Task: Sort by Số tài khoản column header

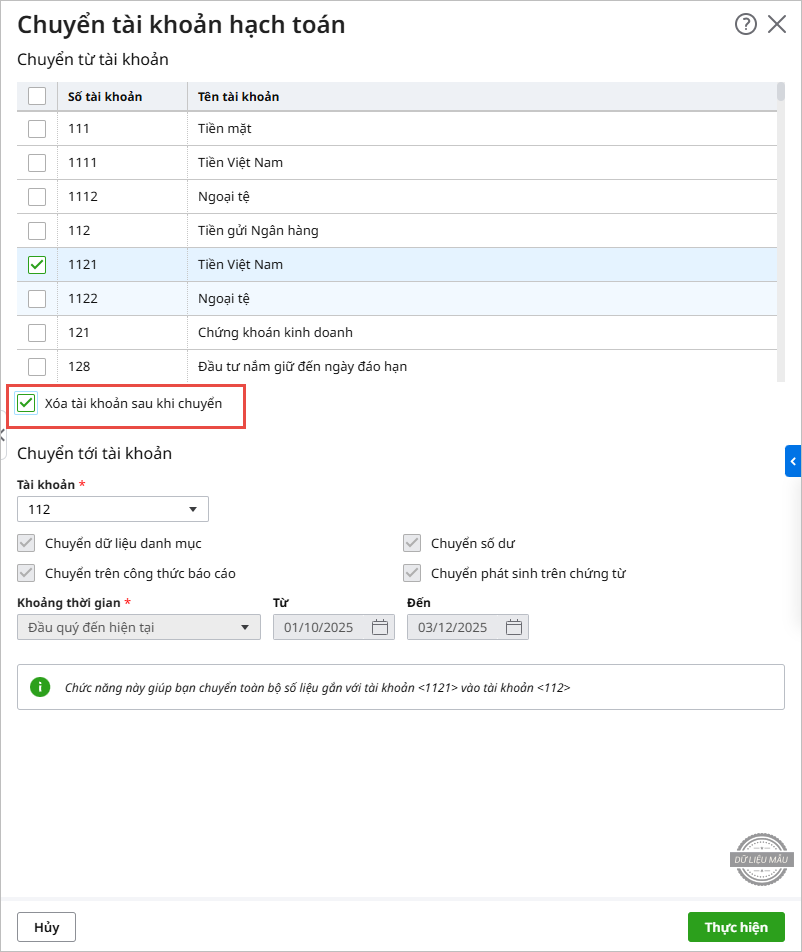Action: tap(105, 97)
